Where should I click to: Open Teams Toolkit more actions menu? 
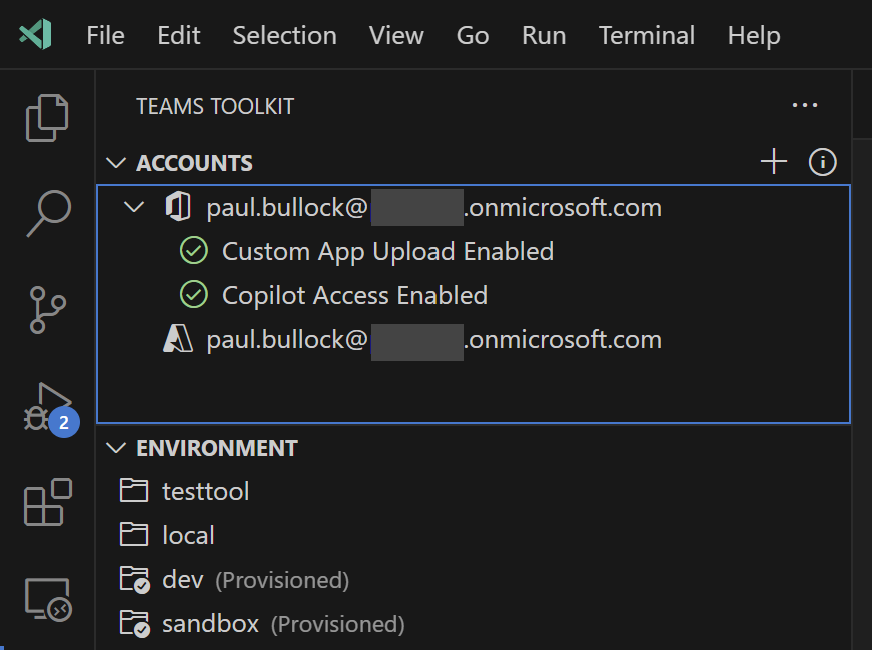pyautogui.click(x=806, y=105)
